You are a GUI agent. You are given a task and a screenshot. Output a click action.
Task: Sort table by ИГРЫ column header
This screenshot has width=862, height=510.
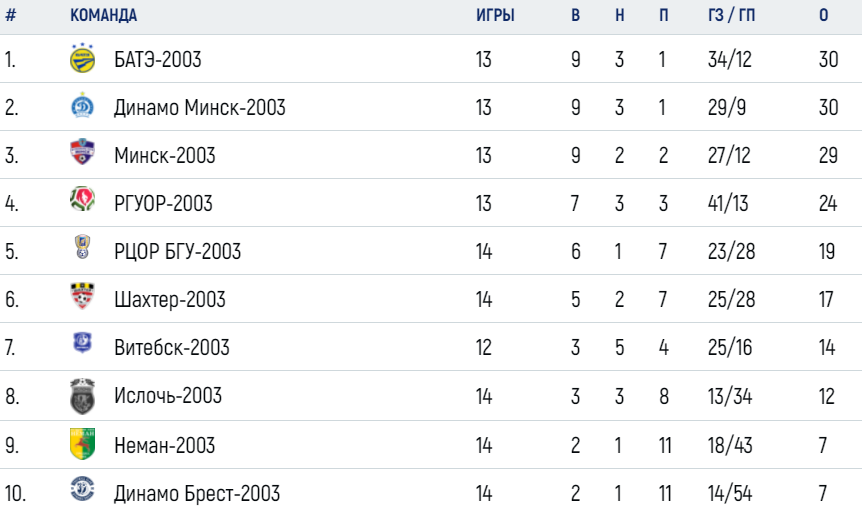(x=495, y=15)
